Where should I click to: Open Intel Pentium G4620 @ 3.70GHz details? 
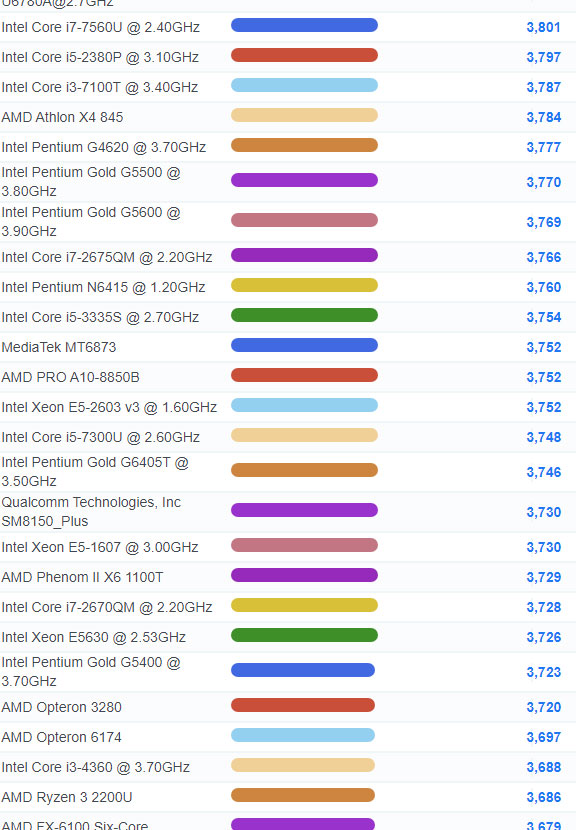(x=104, y=147)
